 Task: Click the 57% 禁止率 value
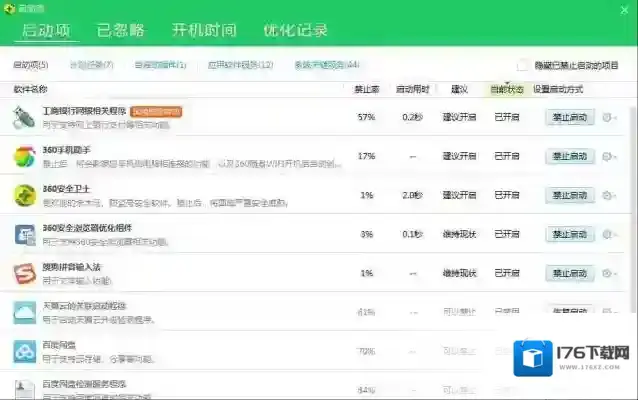click(366, 117)
